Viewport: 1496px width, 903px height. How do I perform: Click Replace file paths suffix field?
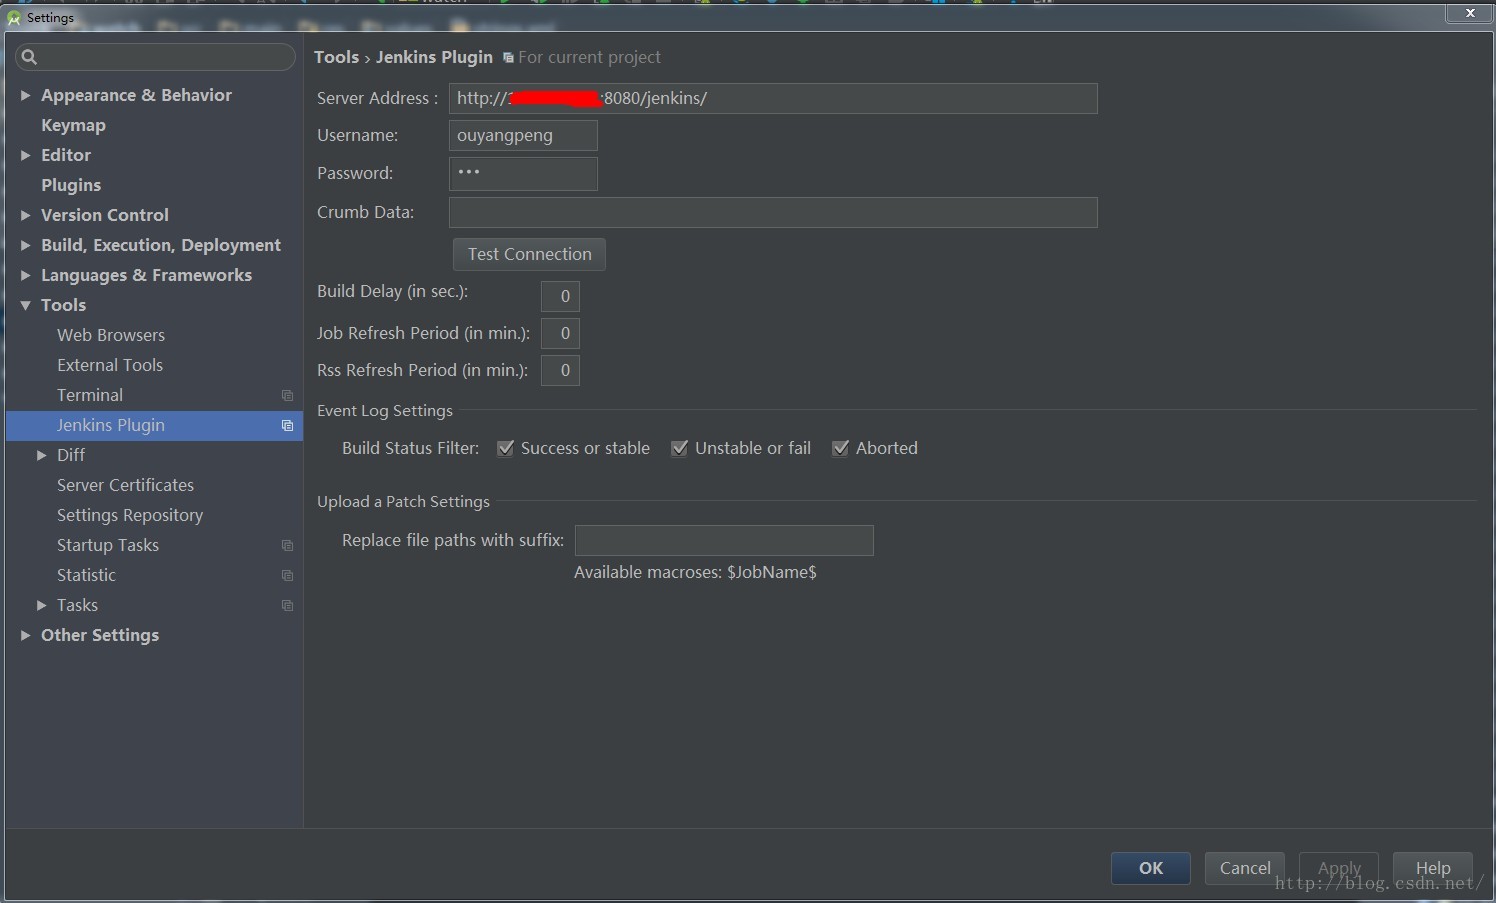pyautogui.click(x=724, y=540)
